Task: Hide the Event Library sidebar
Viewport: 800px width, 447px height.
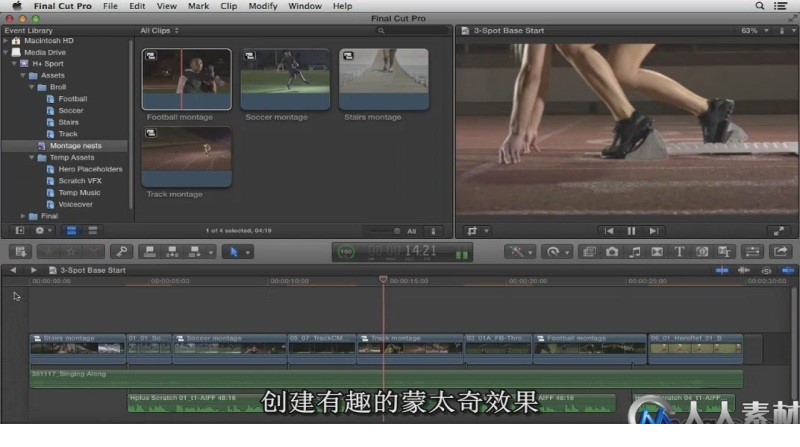Action: tap(20, 231)
